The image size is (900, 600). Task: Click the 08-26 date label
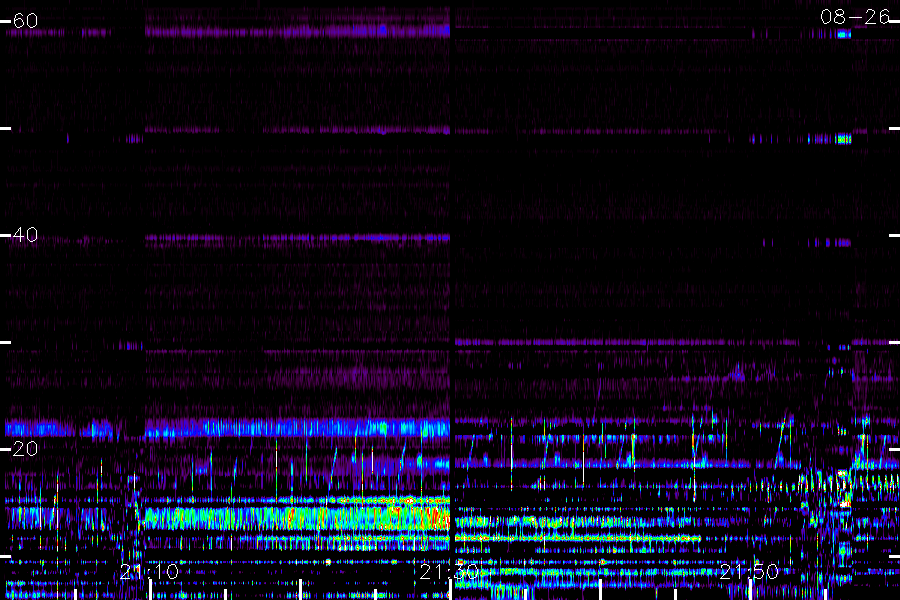coord(855,17)
